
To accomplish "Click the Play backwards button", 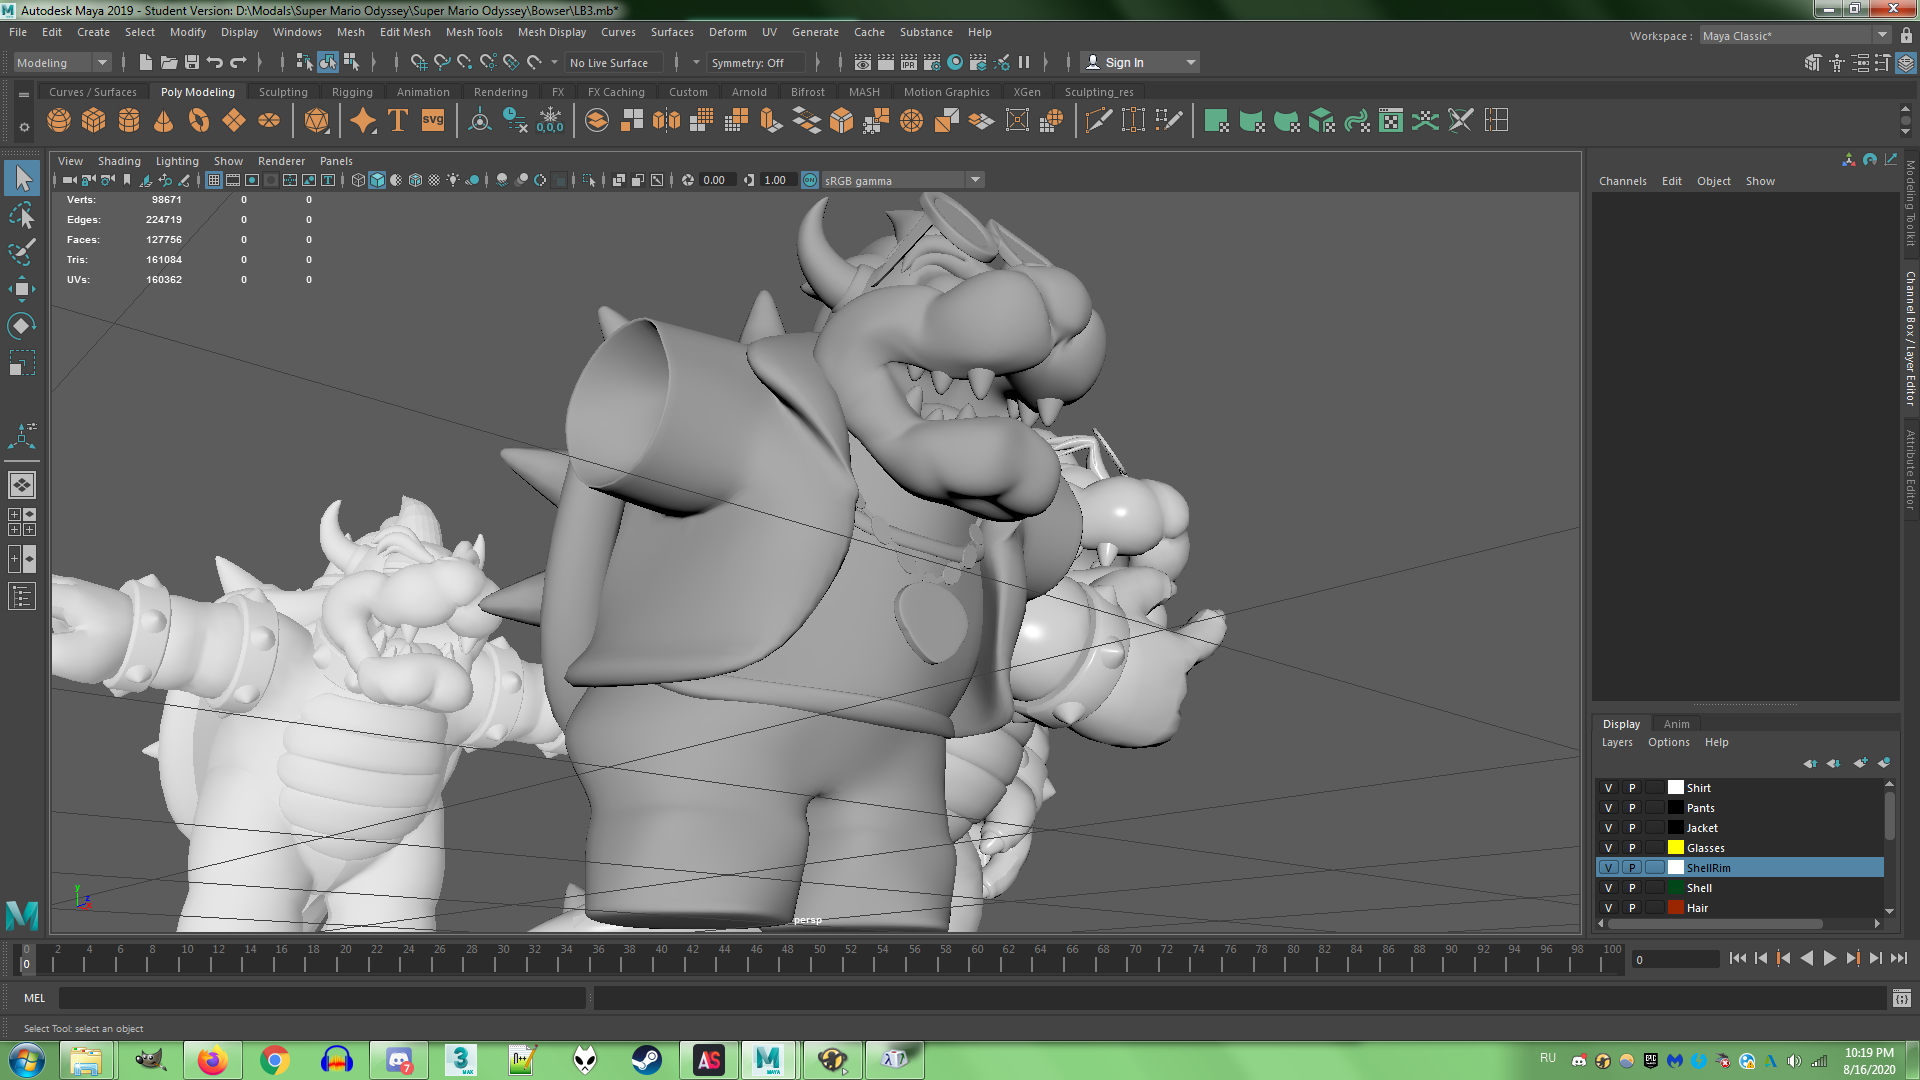I will pos(1806,958).
